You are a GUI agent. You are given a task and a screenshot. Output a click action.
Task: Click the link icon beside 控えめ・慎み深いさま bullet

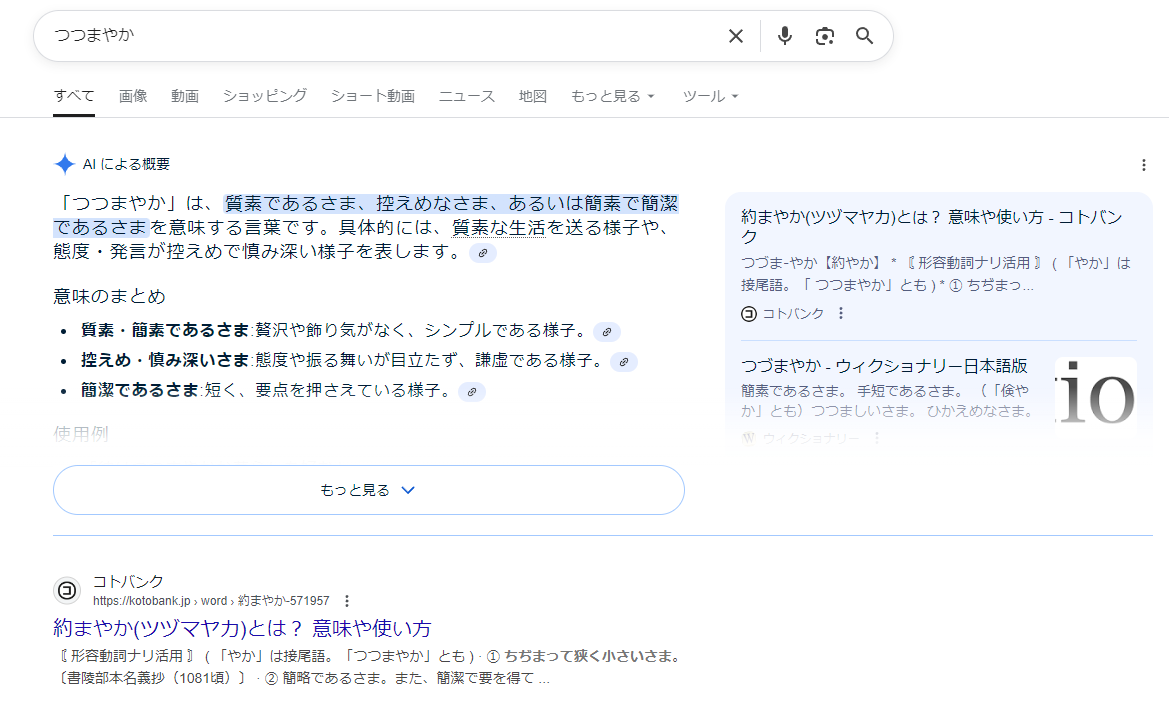[x=623, y=361]
